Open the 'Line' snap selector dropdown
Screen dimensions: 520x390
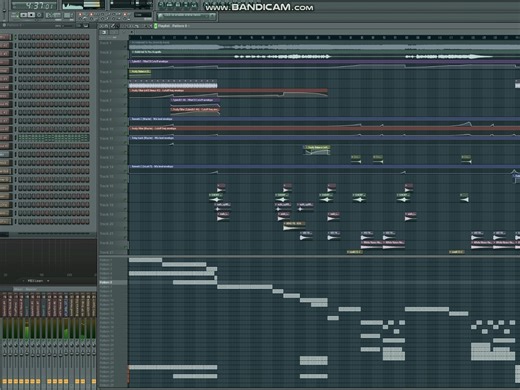(143, 15)
